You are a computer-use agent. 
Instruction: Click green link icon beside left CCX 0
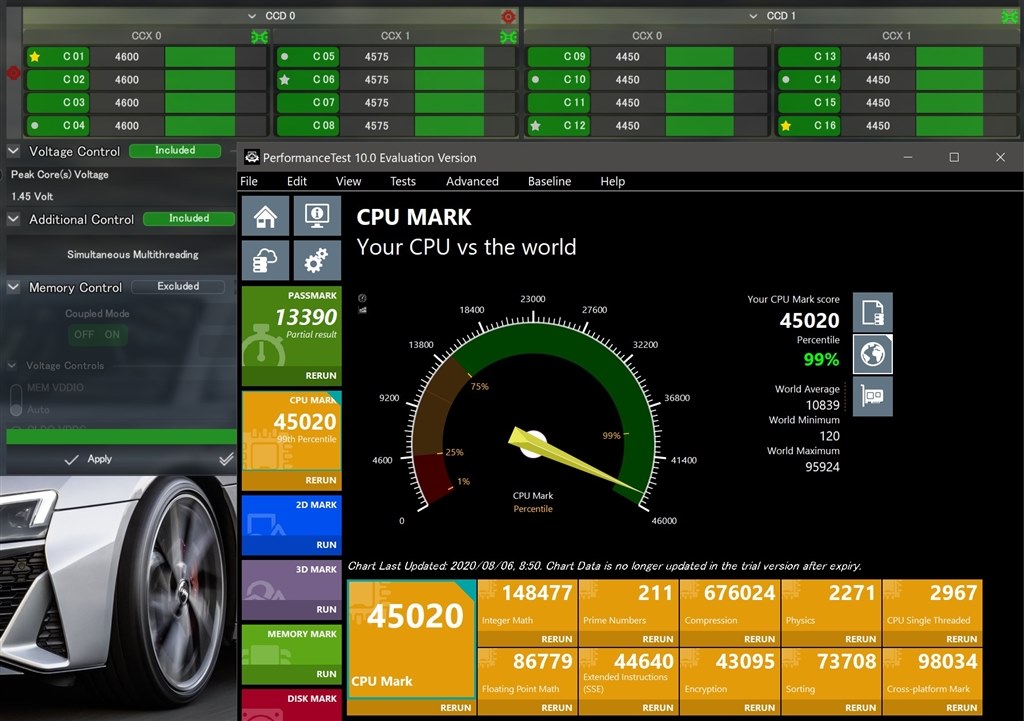(259, 37)
